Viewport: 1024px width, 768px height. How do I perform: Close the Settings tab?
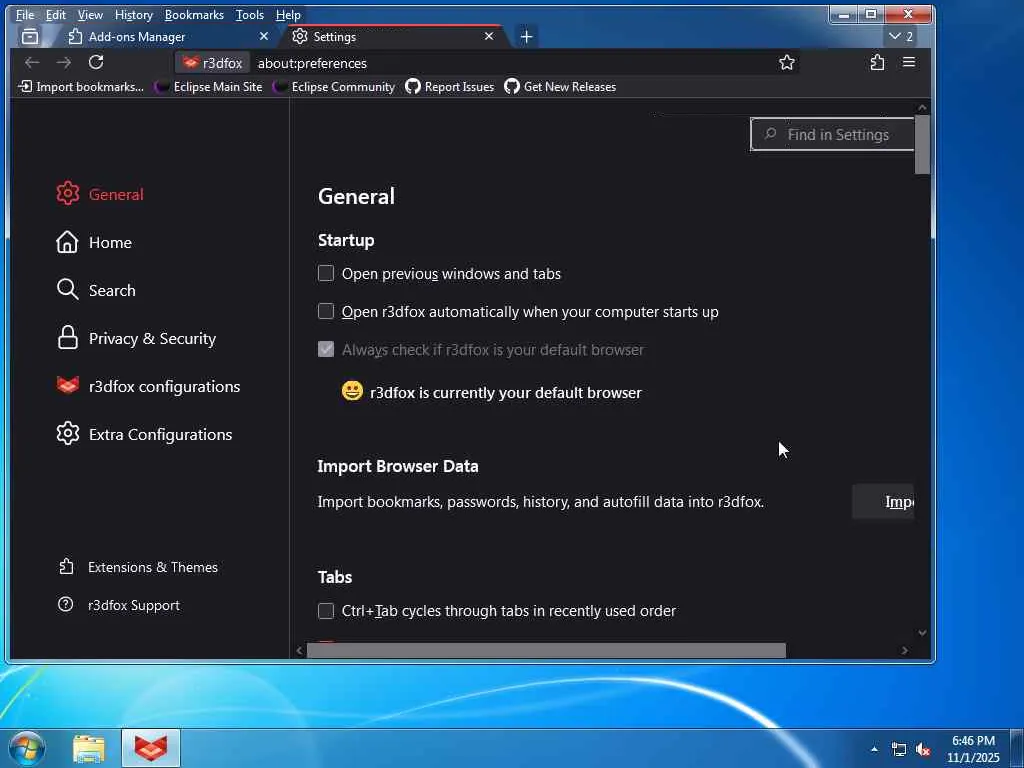point(488,37)
